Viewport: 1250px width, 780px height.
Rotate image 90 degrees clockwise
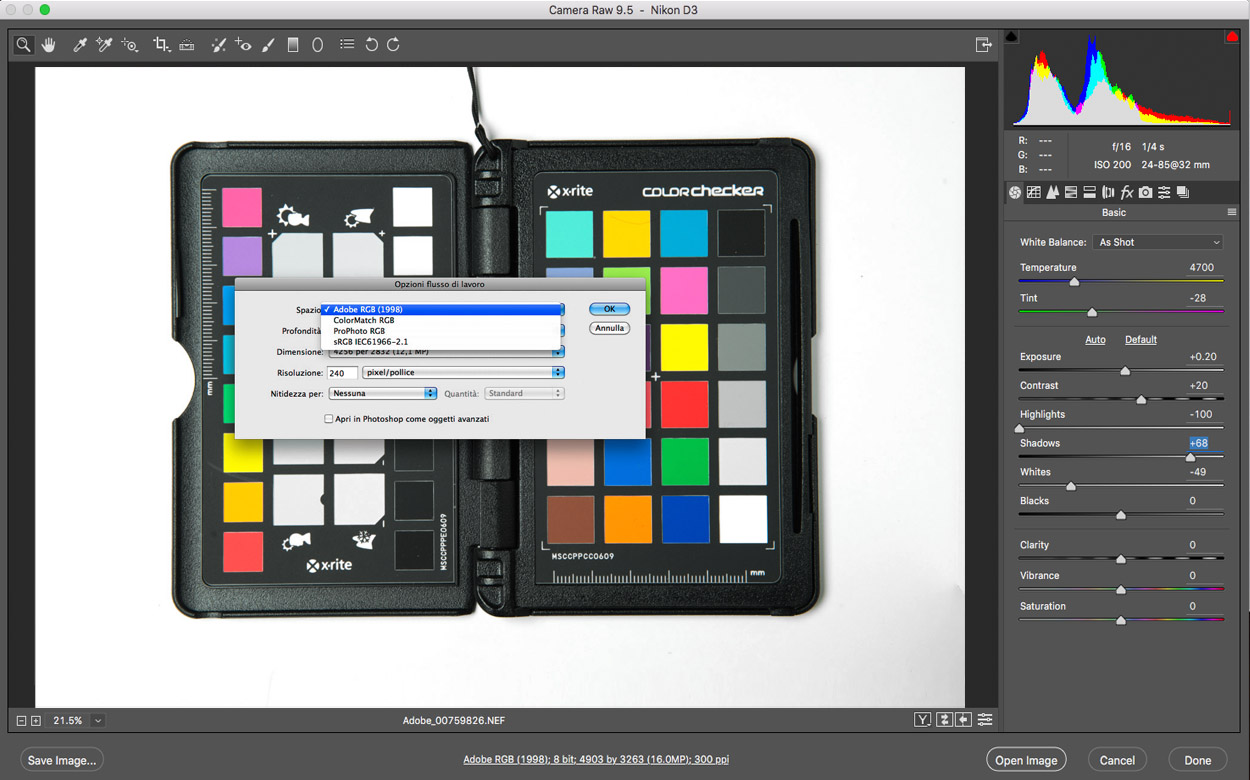tap(394, 45)
